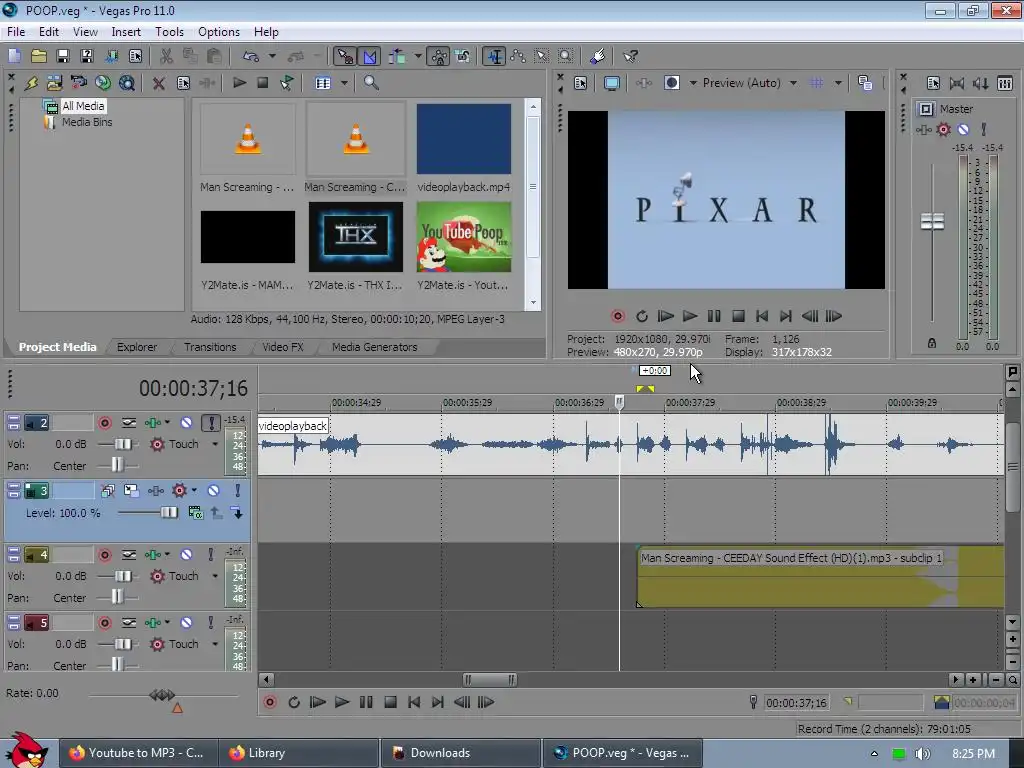Solo audio track 2
This screenshot has height=768, width=1024.
[210, 423]
